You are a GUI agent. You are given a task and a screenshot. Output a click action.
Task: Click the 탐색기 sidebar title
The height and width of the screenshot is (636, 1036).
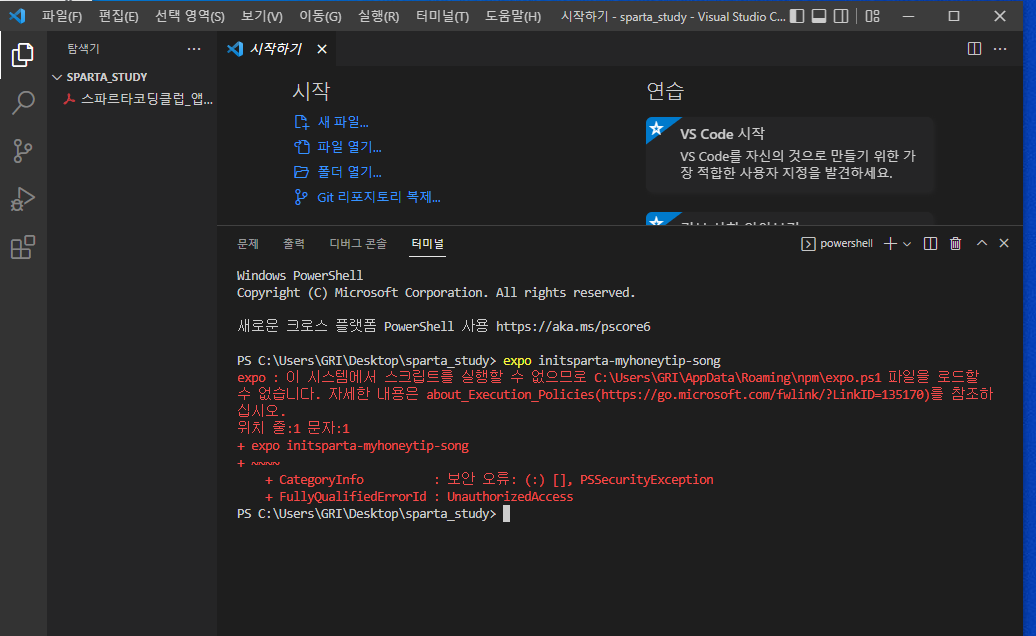click(83, 49)
